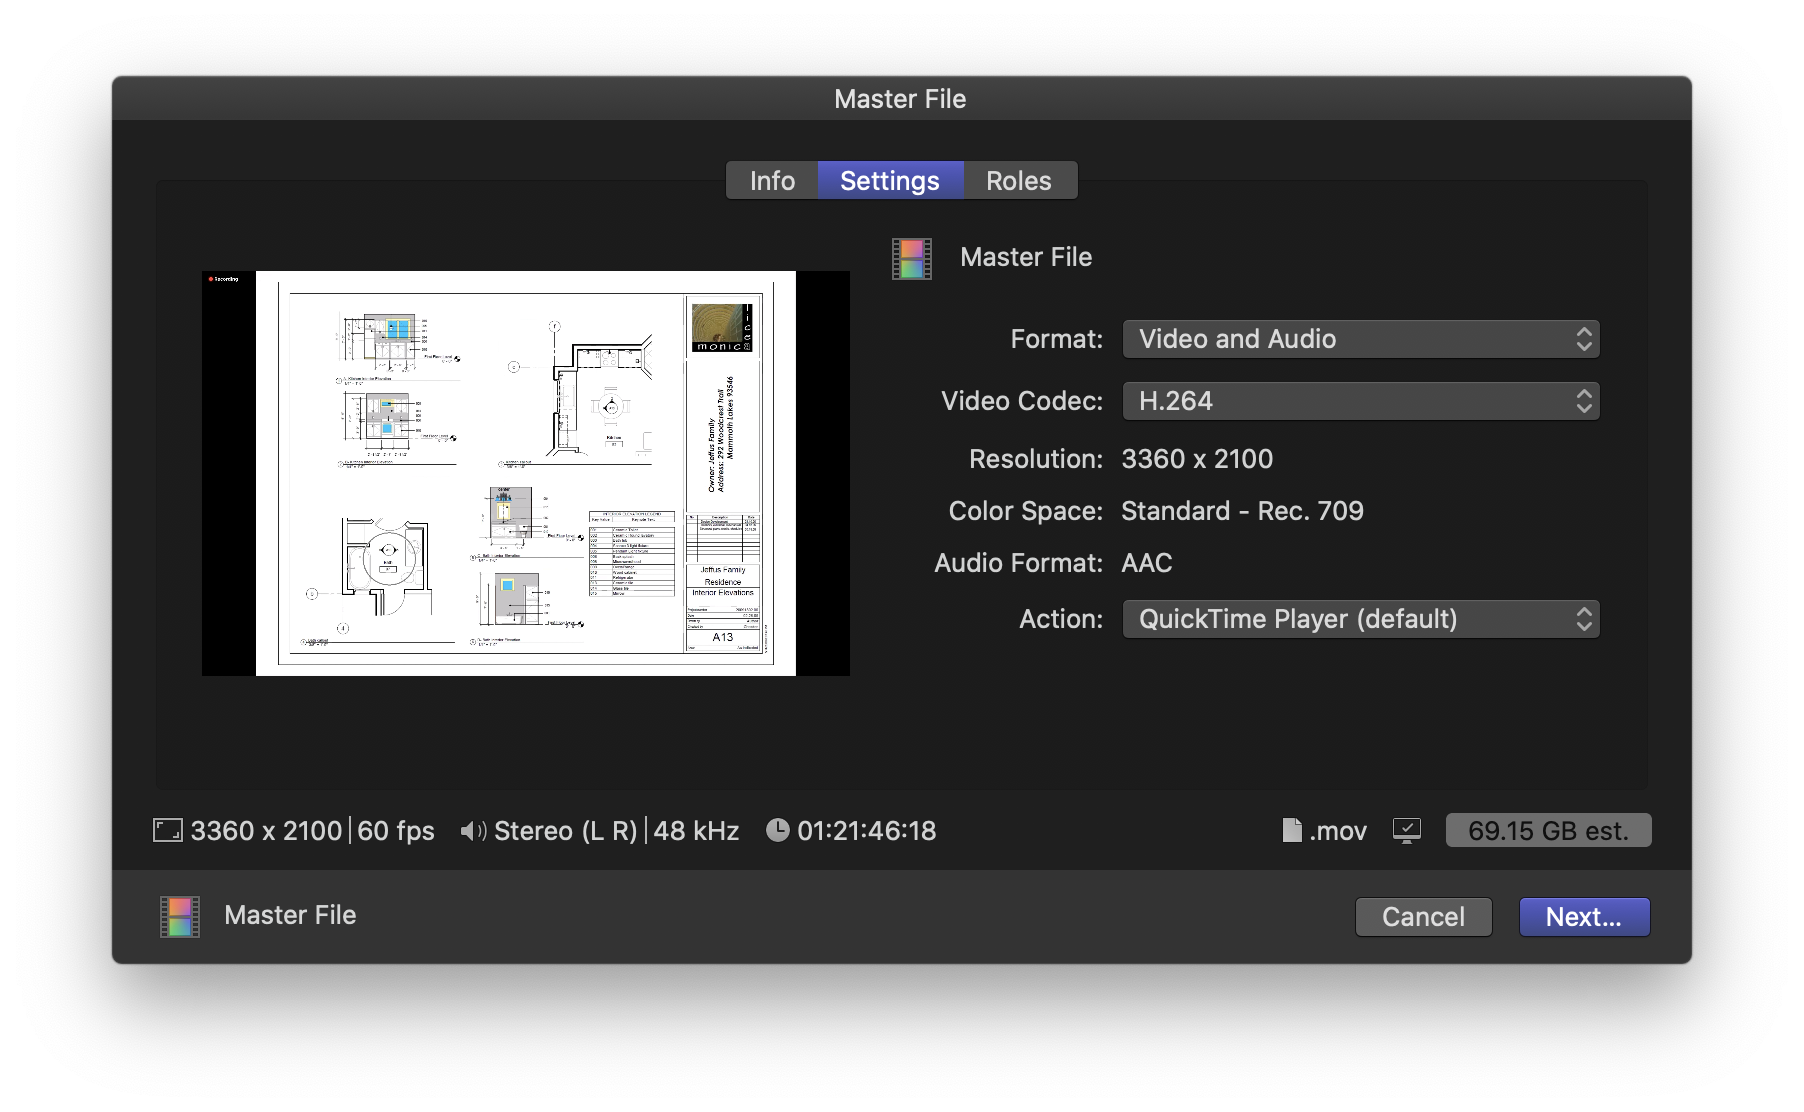
Task: Select the Settings tab
Action: point(890,181)
